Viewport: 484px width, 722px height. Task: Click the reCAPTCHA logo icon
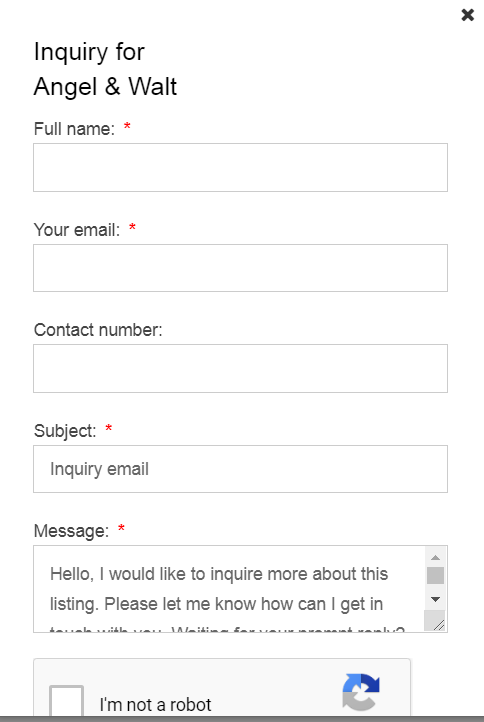[x=361, y=692]
